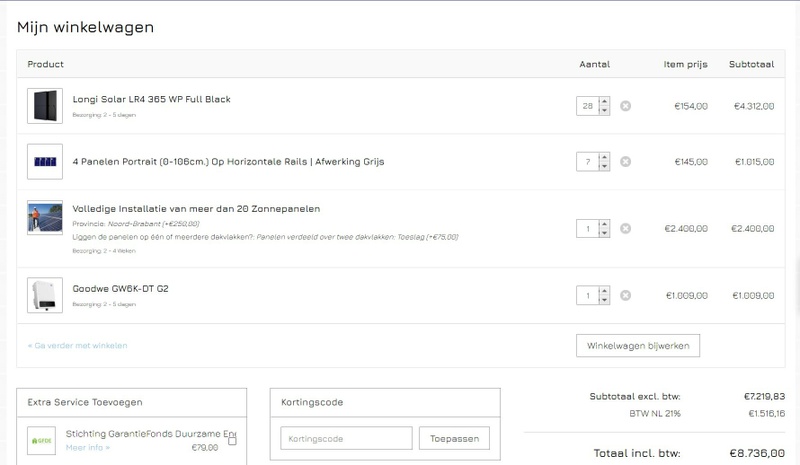Focus the Kortingscode input field
The width and height of the screenshot is (800, 465).
(346, 439)
